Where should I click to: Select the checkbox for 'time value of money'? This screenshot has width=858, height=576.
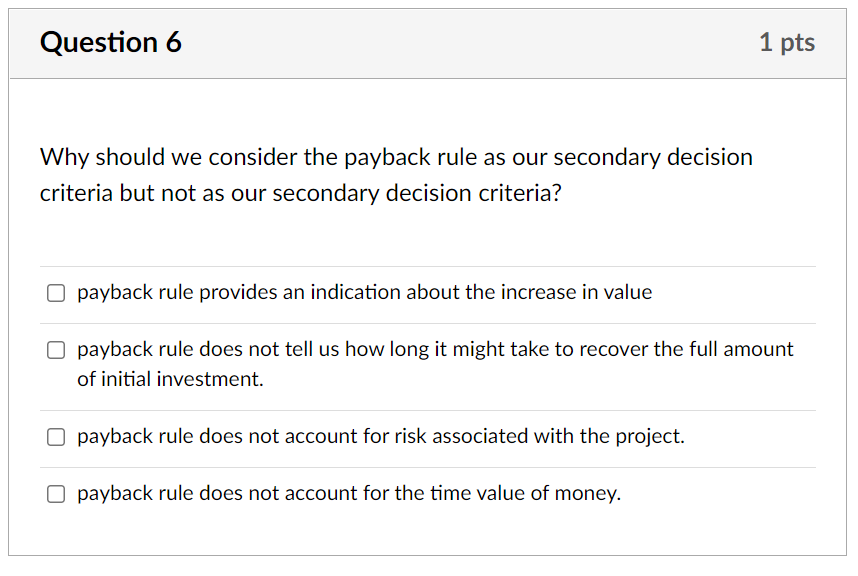click(x=56, y=493)
